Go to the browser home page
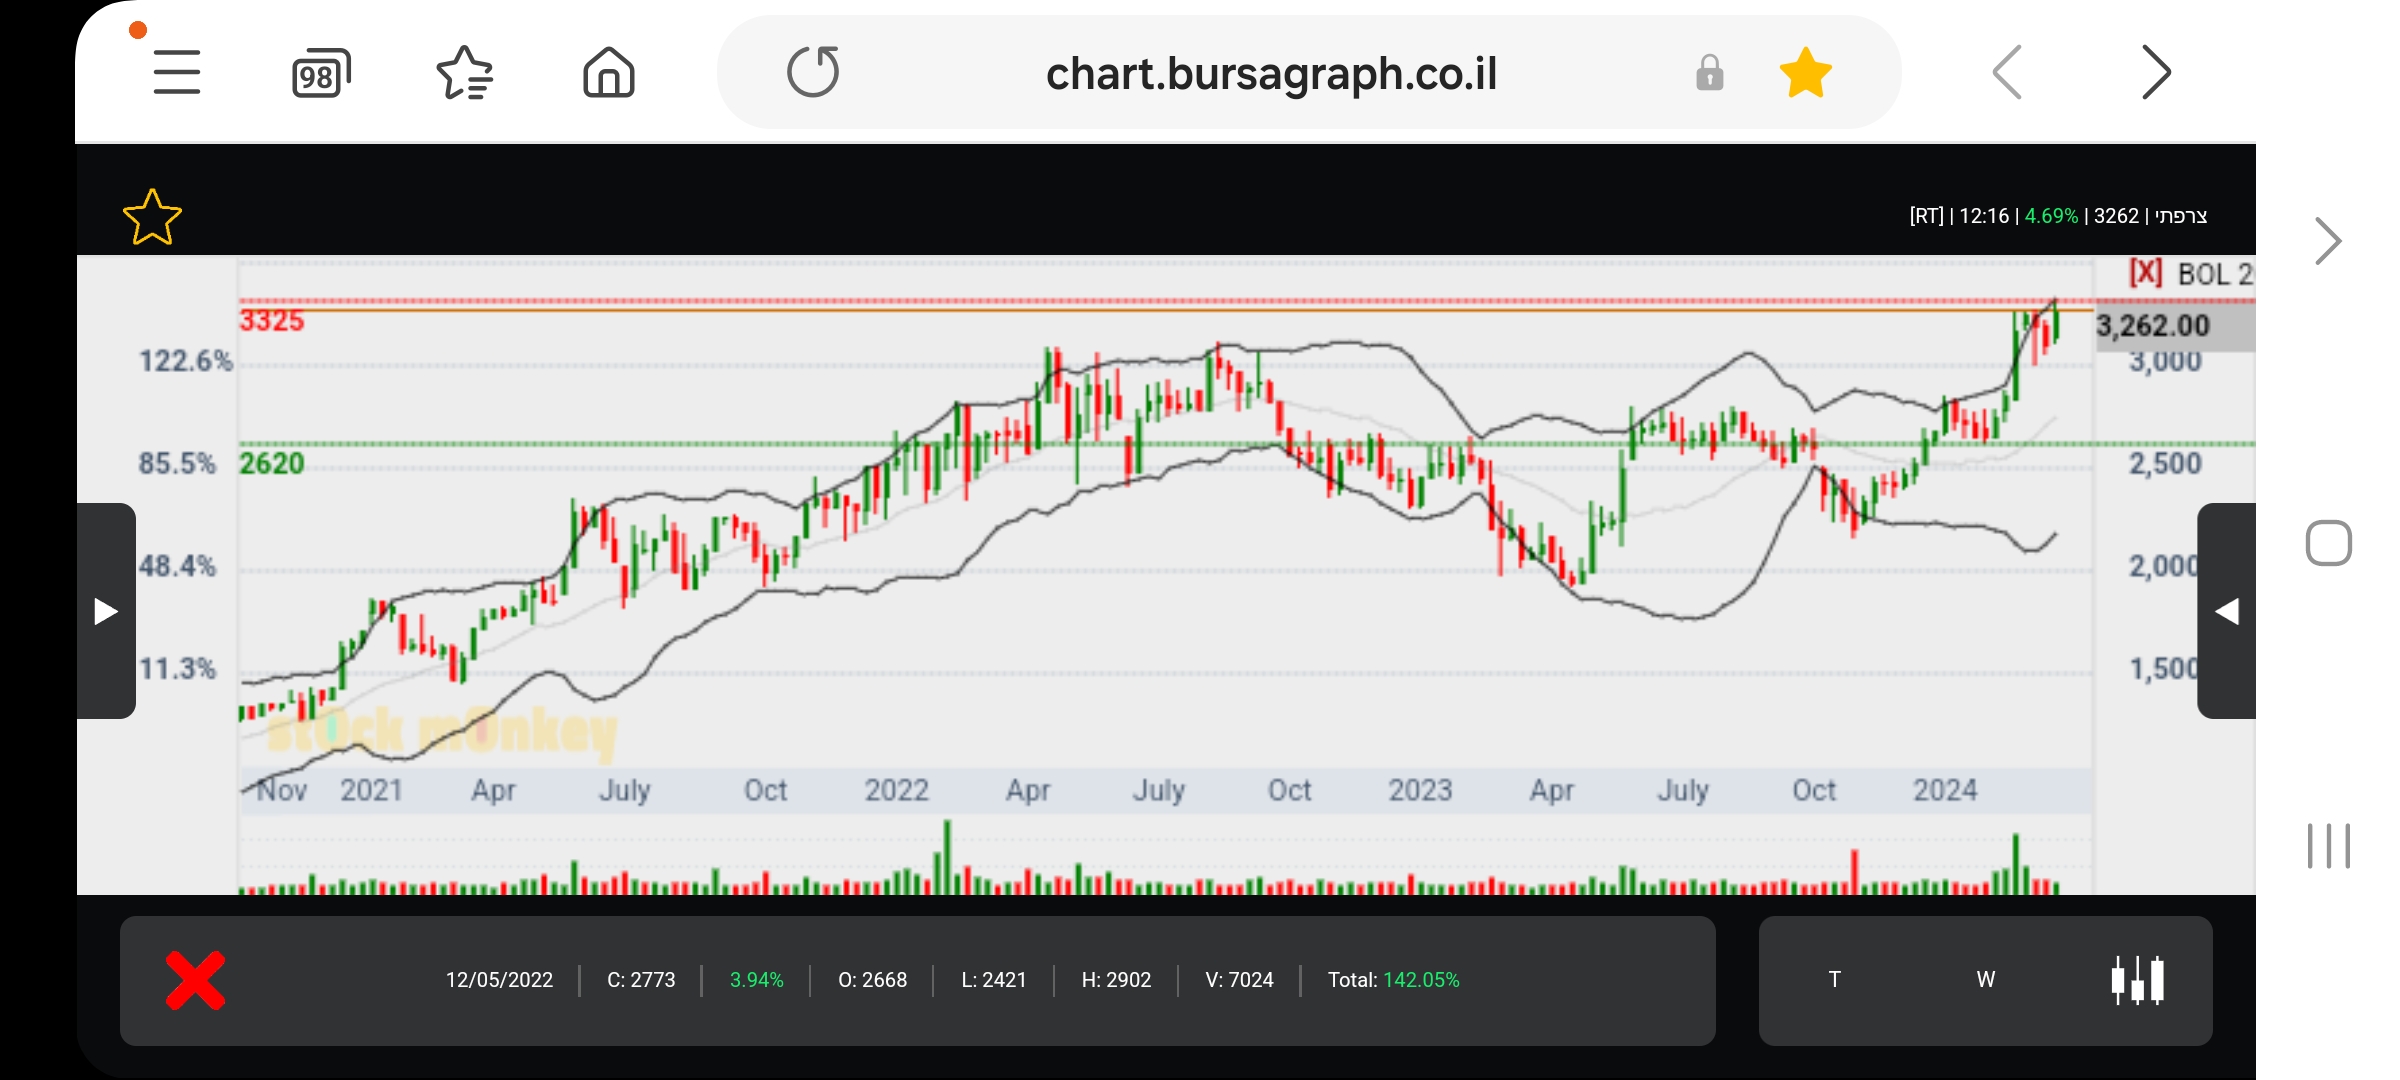The width and height of the screenshot is (2400, 1080). click(608, 73)
